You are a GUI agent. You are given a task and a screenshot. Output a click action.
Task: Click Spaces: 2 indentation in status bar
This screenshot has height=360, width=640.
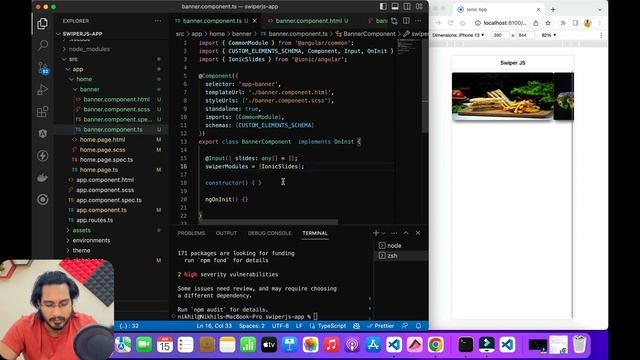click(x=251, y=326)
